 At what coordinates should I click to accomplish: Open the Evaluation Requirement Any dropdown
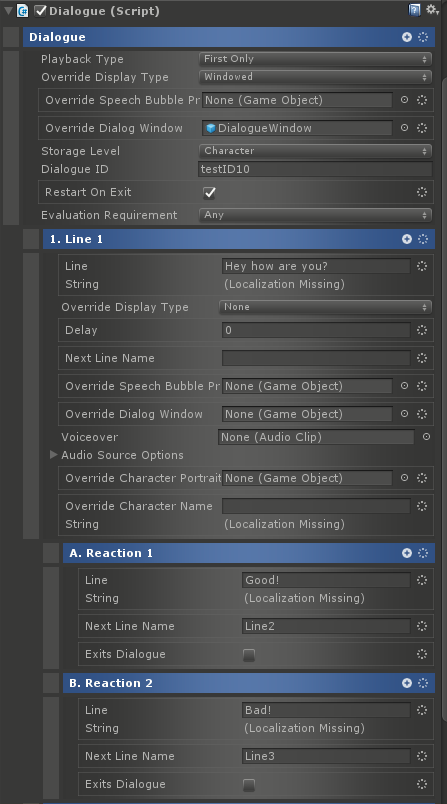click(x=315, y=215)
